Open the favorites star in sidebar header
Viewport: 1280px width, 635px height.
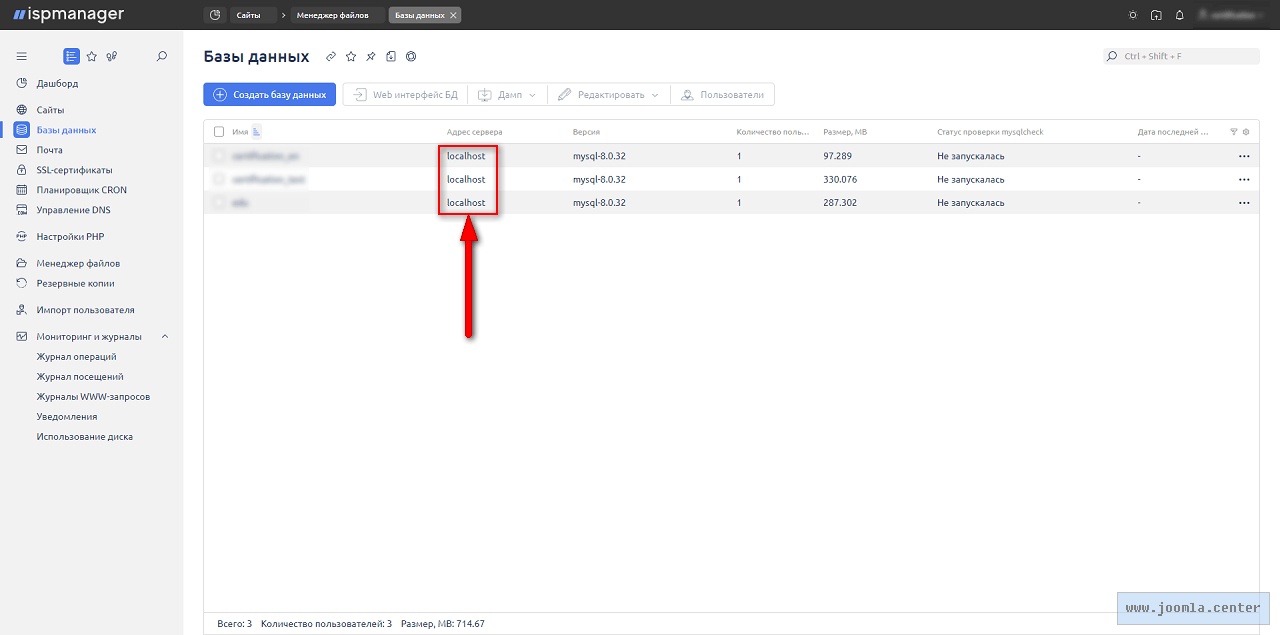pyautogui.click(x=91, y=57)
